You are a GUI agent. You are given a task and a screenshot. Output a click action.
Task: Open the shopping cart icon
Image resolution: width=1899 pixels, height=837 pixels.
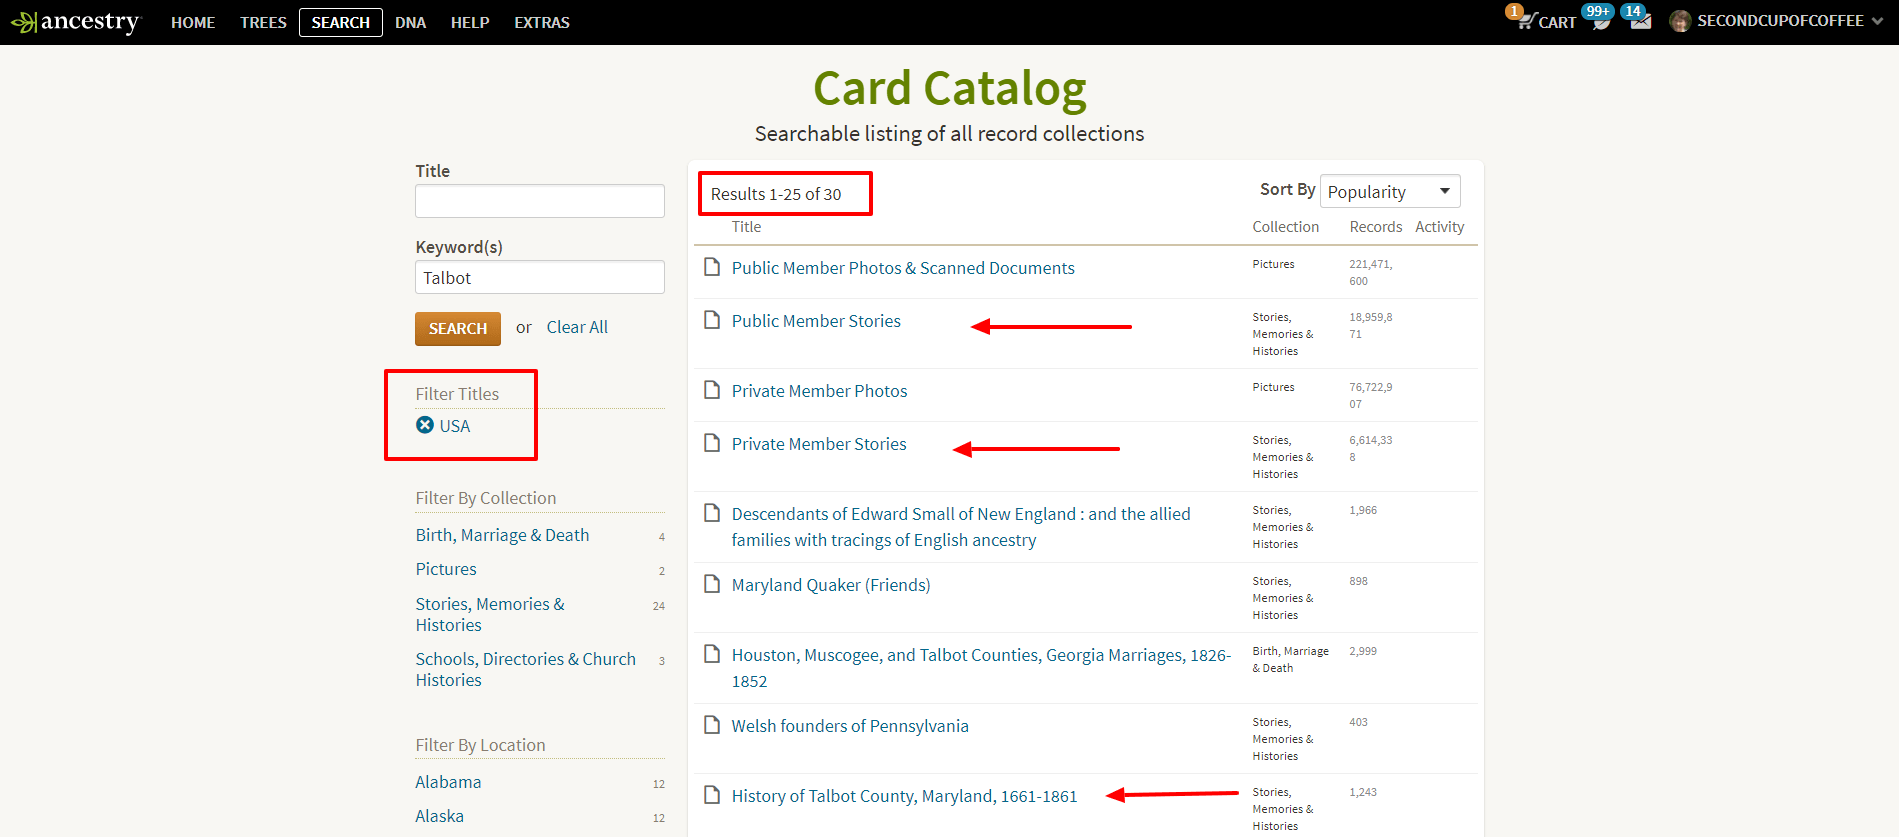[1526, 21]
